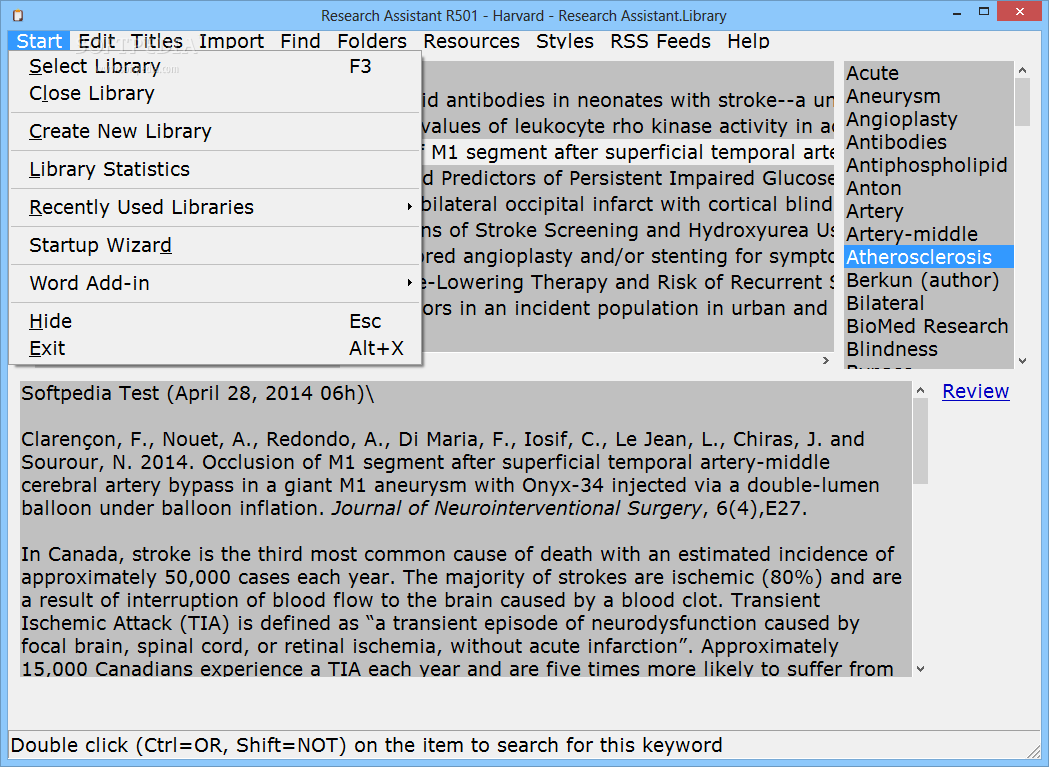The image size is (1049, 767).
Task: Select keyword BioMed Research
Action: click(929, 326)
